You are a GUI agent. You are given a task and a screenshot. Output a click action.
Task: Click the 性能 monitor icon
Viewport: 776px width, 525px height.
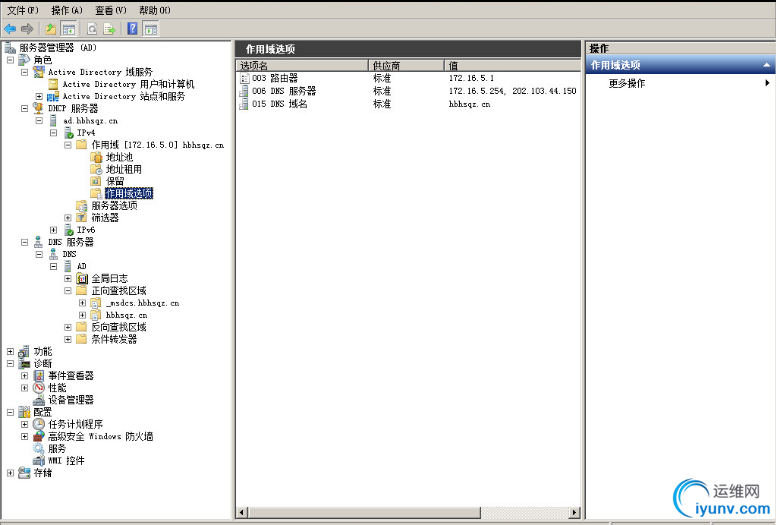pos(39,388)
